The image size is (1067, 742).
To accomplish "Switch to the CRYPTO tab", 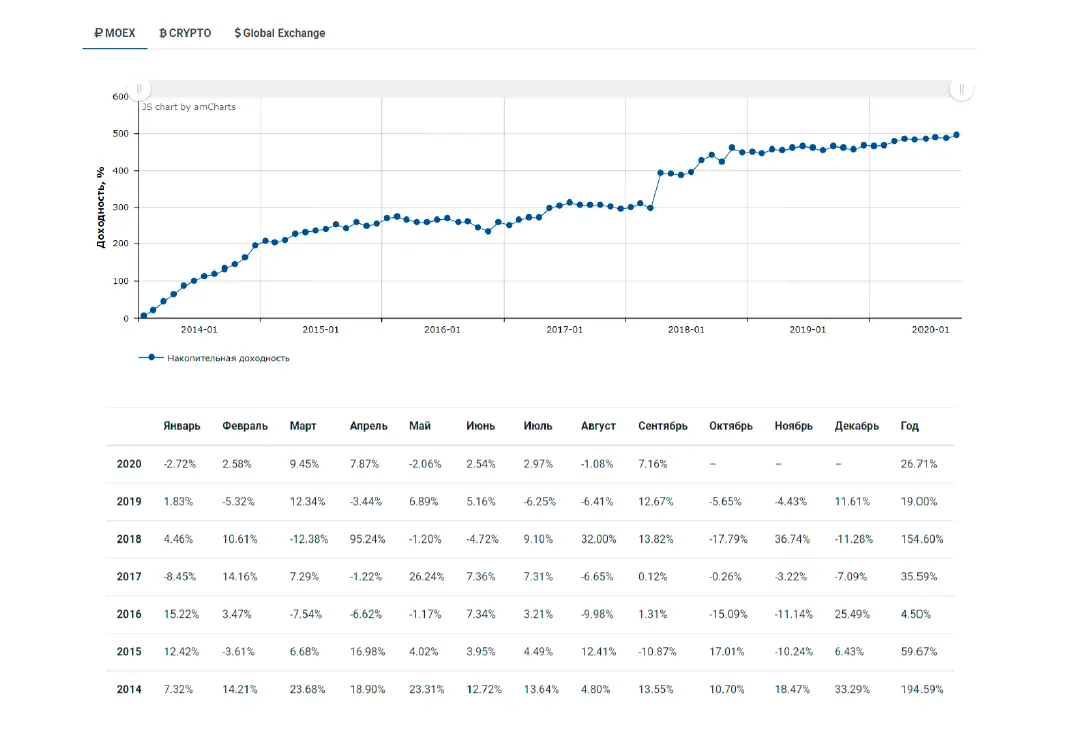I will 185,33.
